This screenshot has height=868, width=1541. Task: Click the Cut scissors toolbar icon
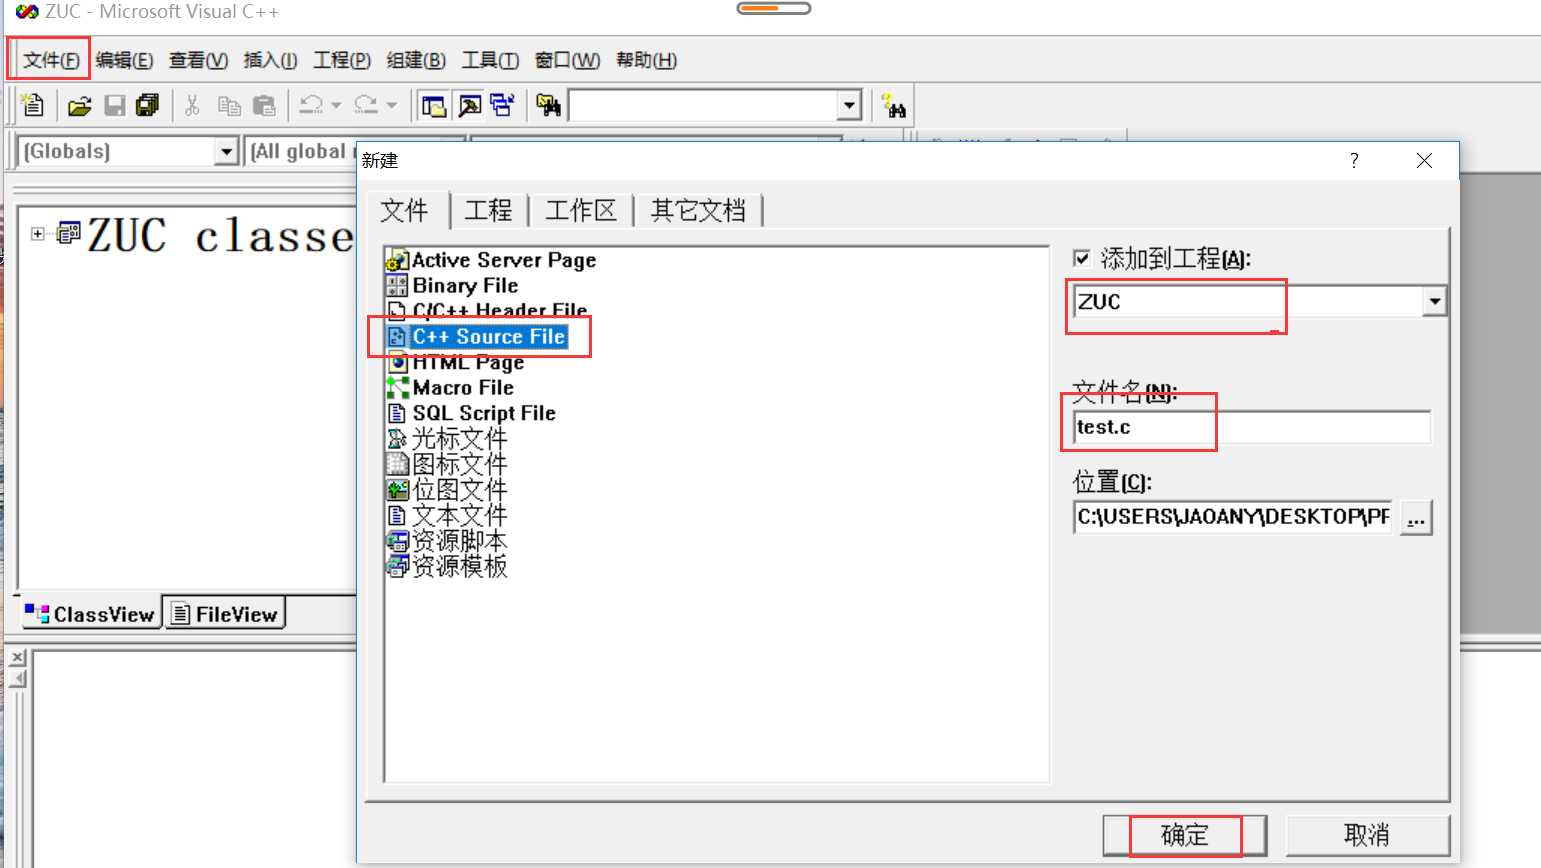(192, 106)
